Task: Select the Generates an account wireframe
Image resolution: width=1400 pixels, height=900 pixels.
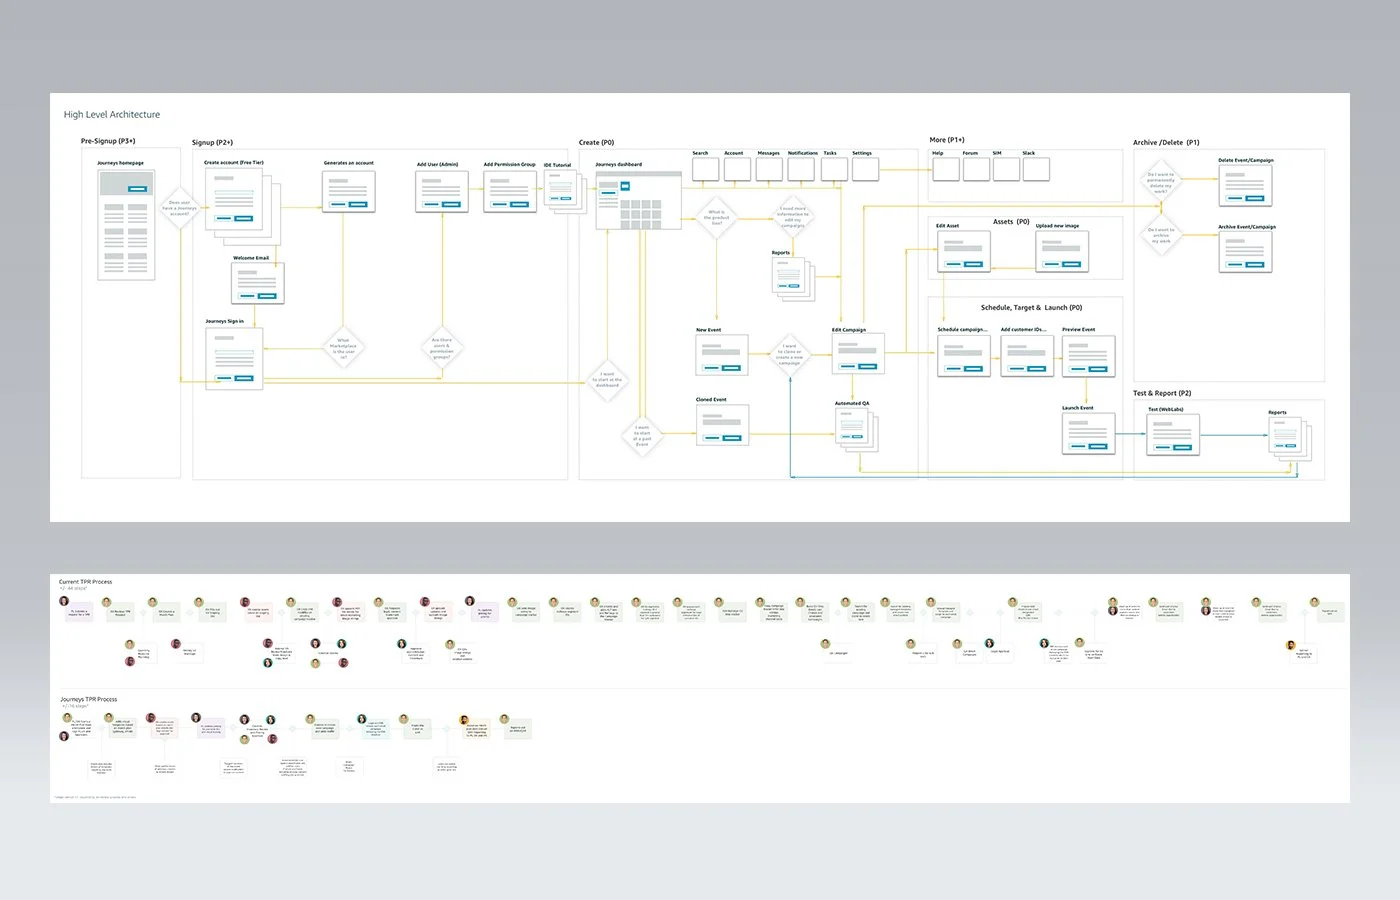Action: point(349,192)
